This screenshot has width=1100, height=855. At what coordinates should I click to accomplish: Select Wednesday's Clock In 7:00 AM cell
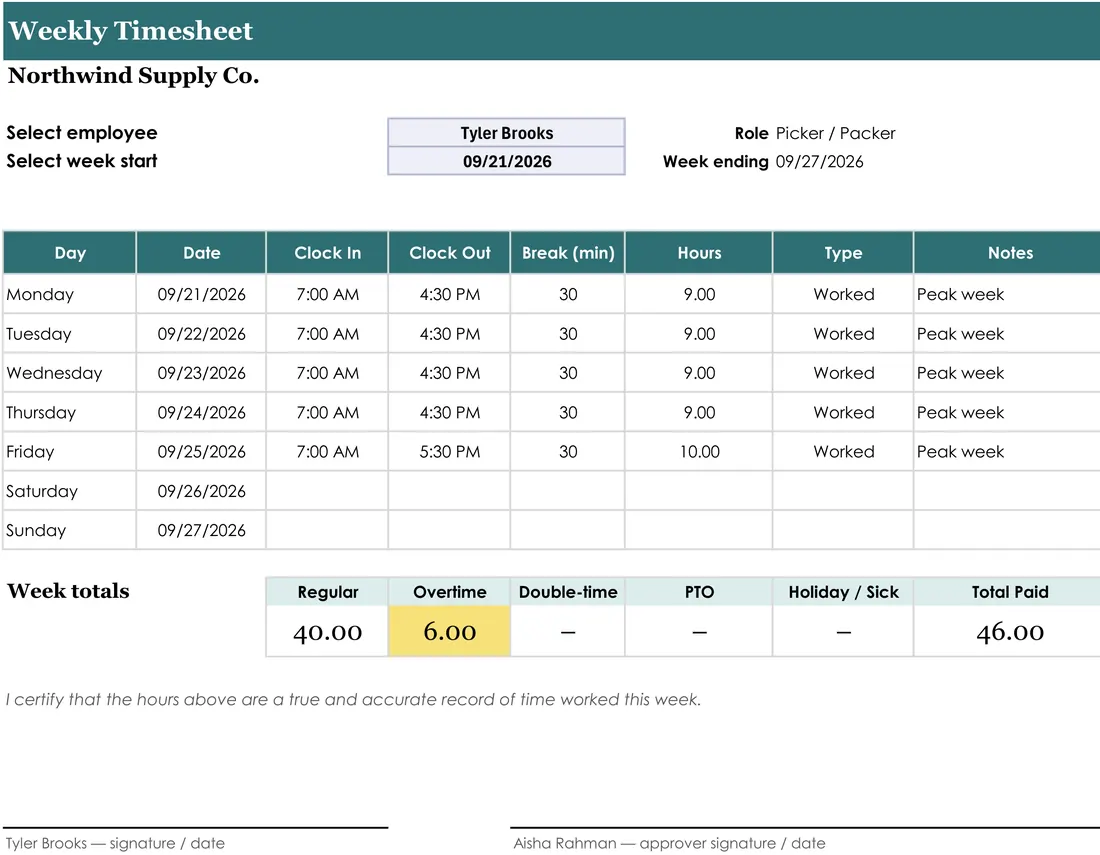point(327,372)
